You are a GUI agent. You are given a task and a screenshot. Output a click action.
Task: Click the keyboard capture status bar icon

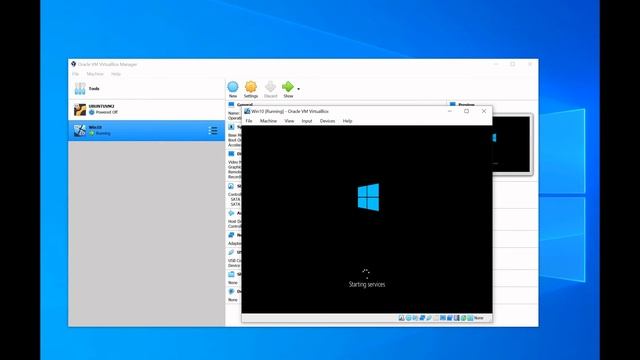[470, 318]
